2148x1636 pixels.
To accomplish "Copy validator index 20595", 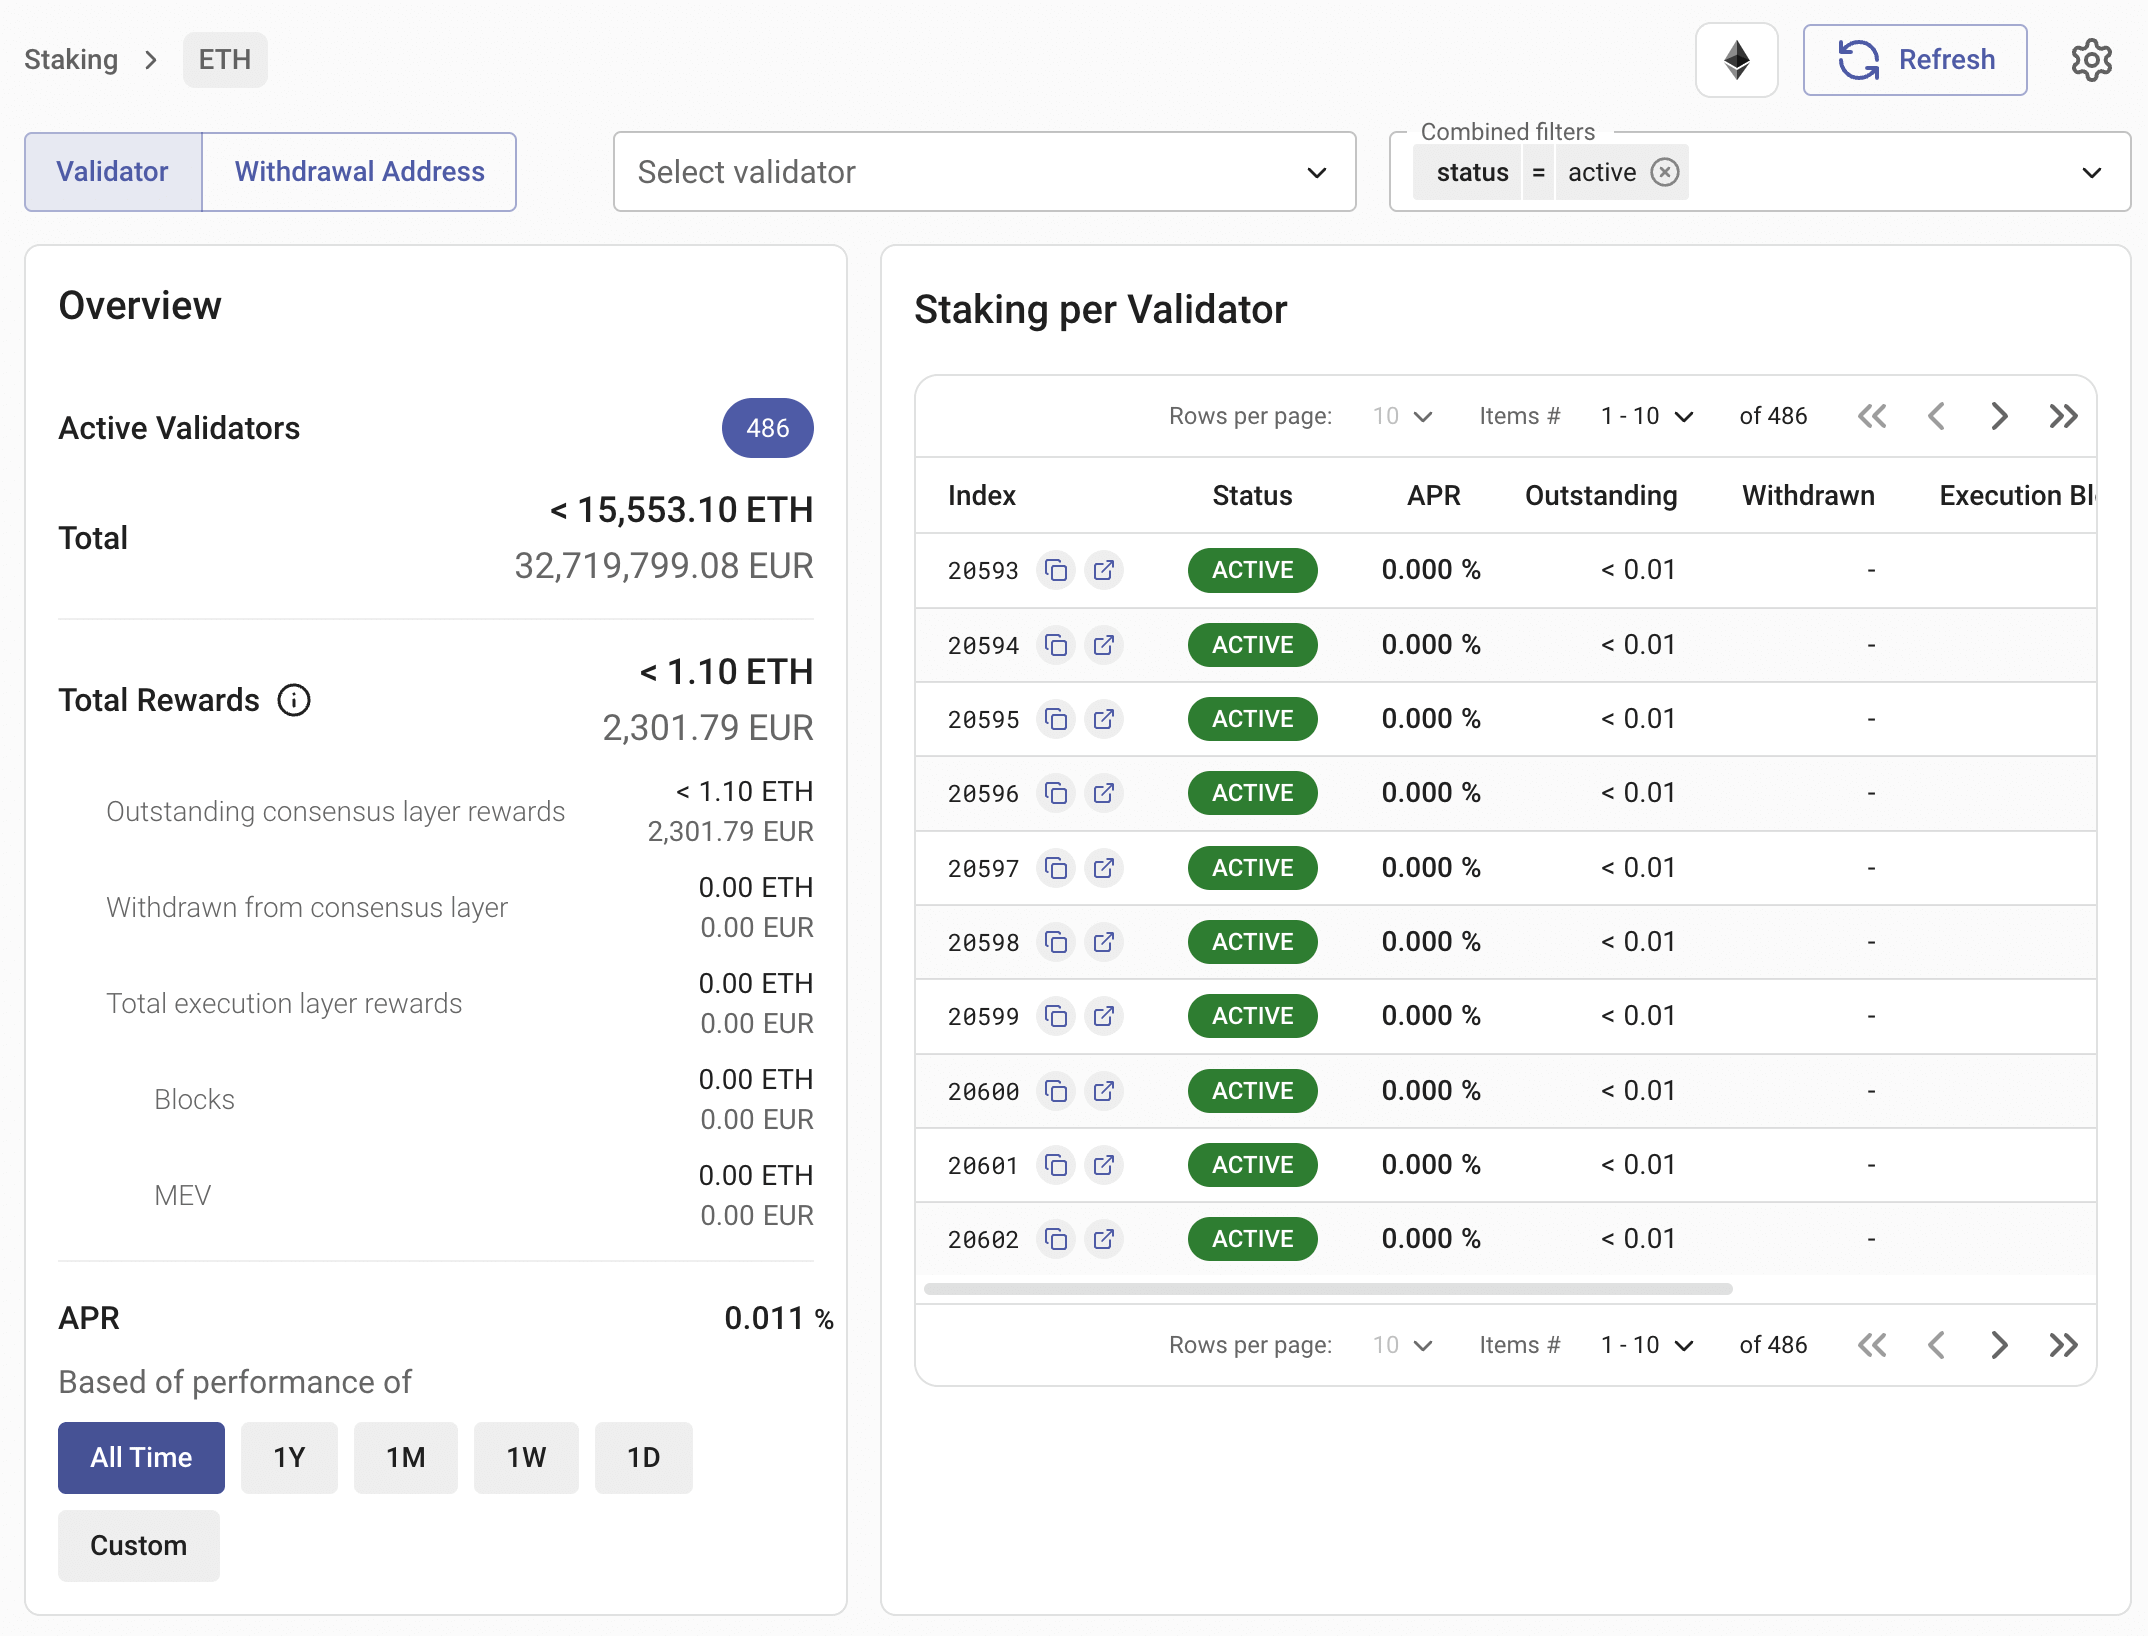I will (1055, 719).
